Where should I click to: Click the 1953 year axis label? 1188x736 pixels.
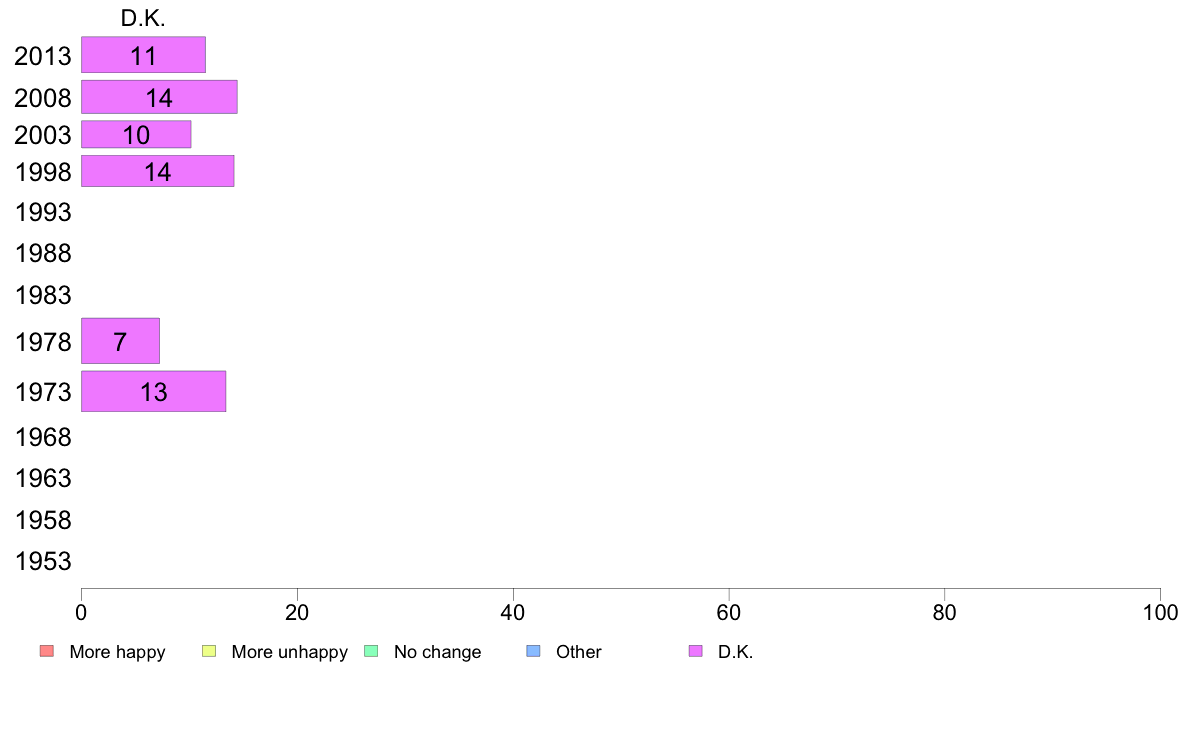tap(43, 561)
